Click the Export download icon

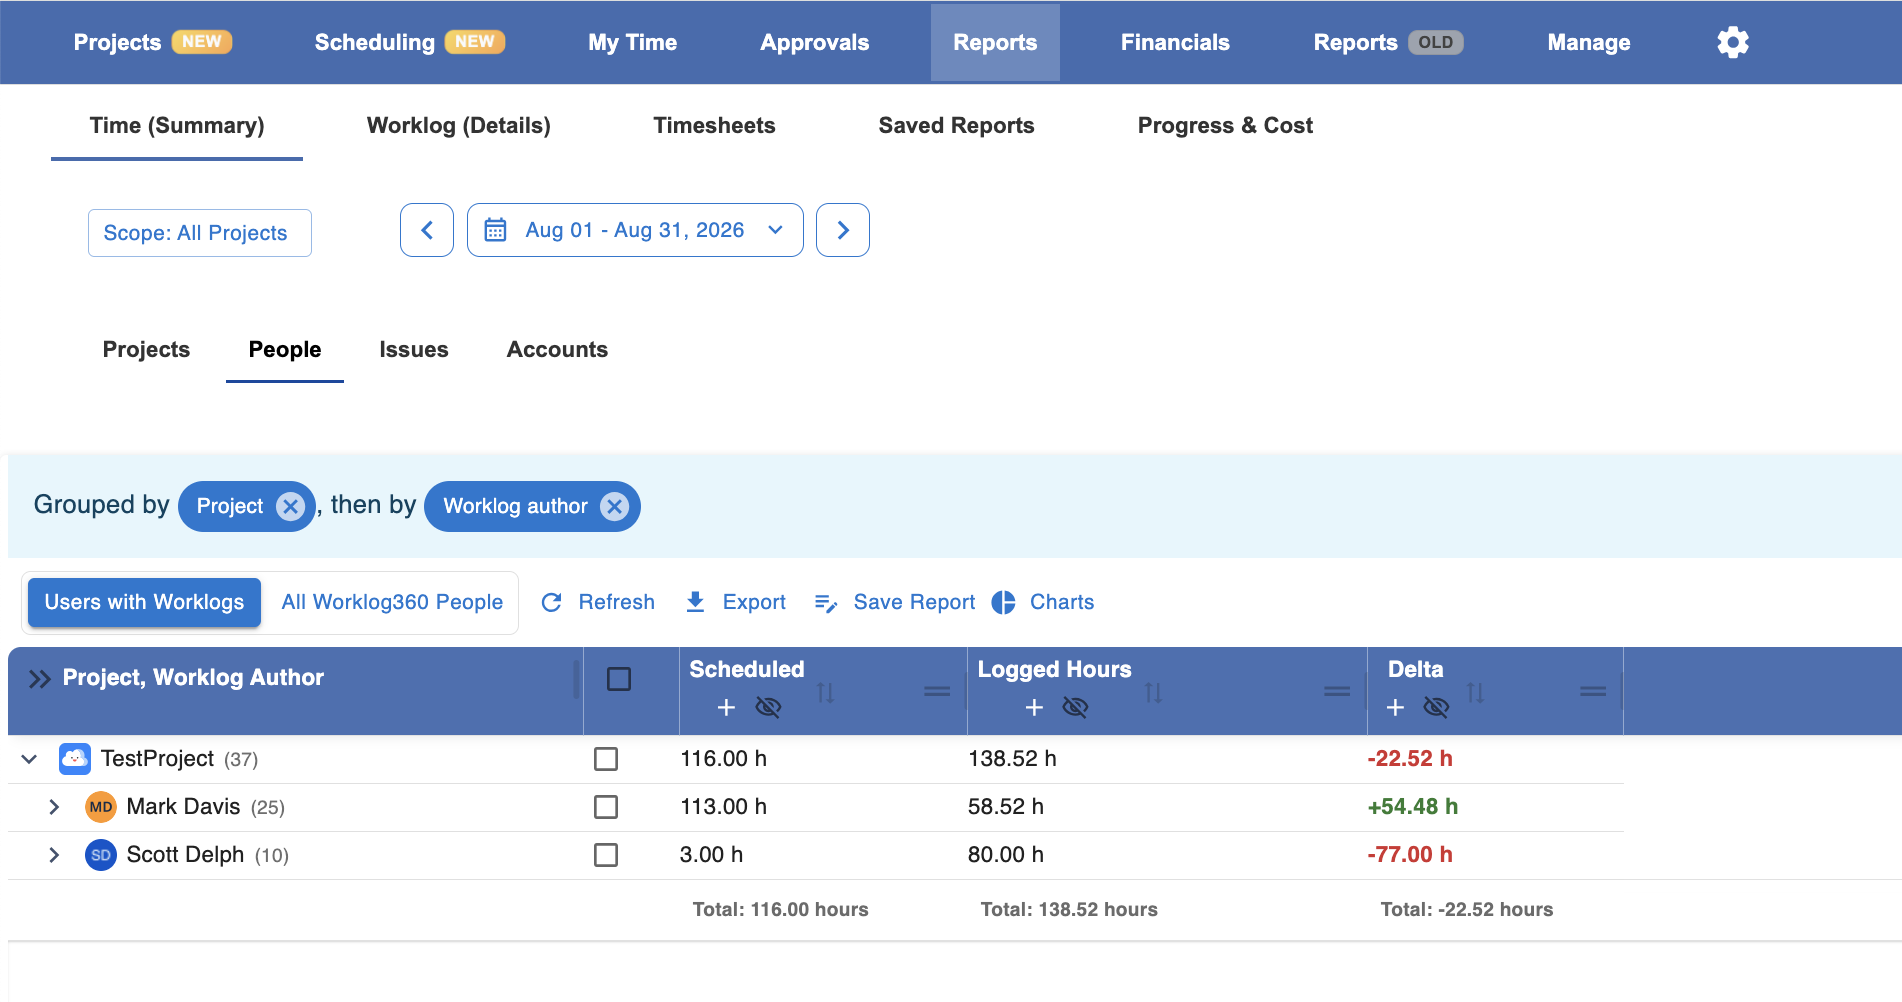point(695,602)
